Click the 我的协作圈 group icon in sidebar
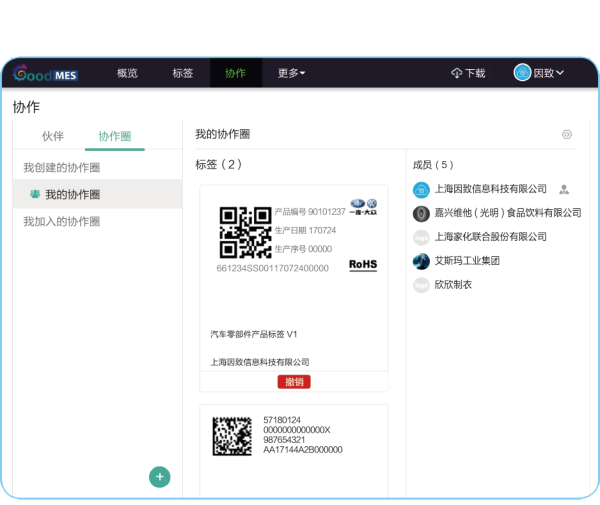Screen dimensions: 600x505 (35, 194)
